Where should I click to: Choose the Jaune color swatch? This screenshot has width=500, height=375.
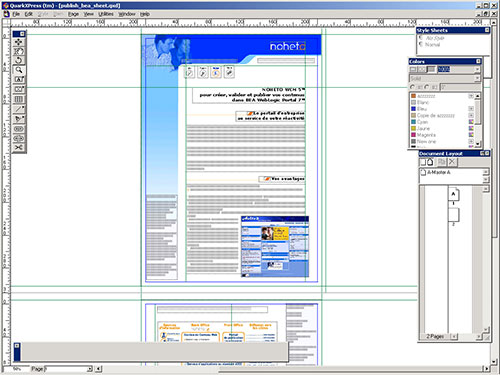tap(413, 128)
